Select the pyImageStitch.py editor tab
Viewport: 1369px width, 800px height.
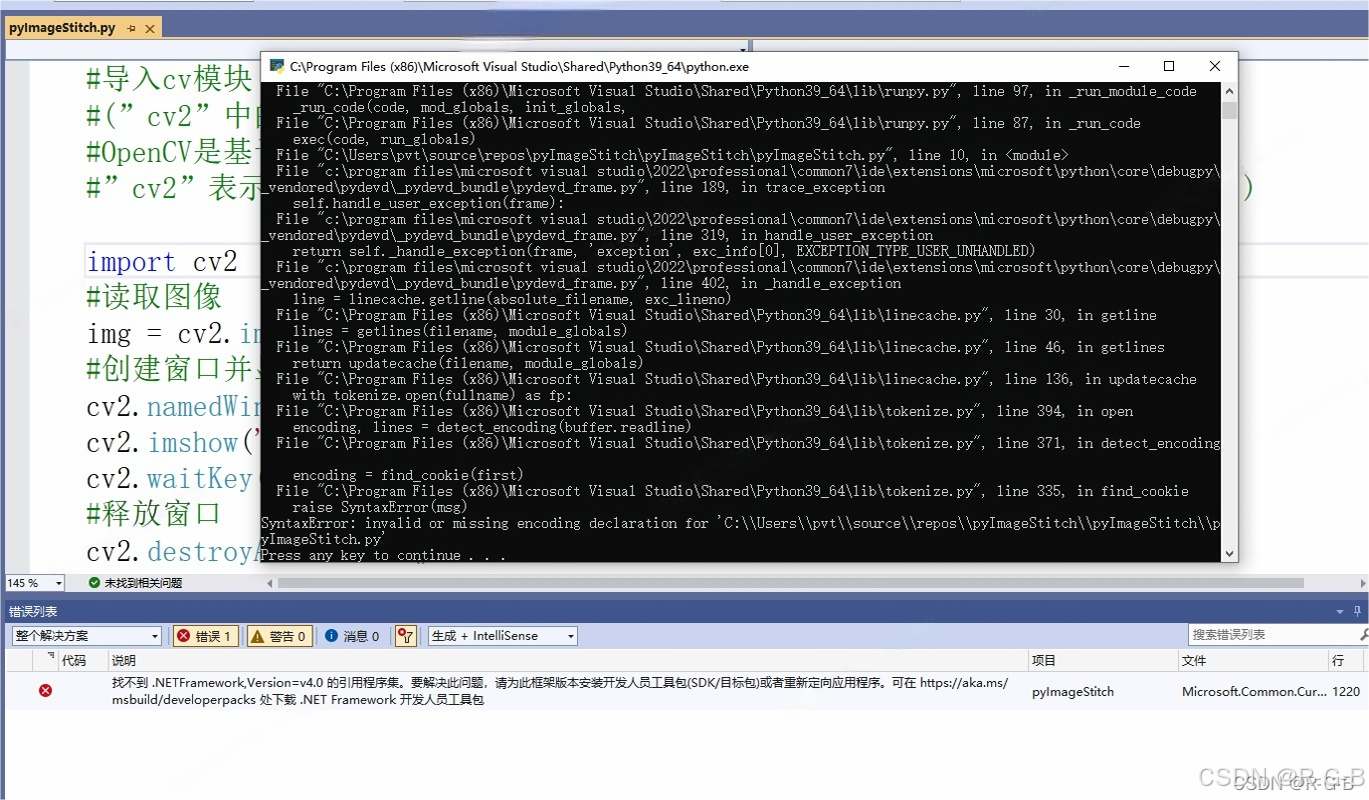coord(61,28)
